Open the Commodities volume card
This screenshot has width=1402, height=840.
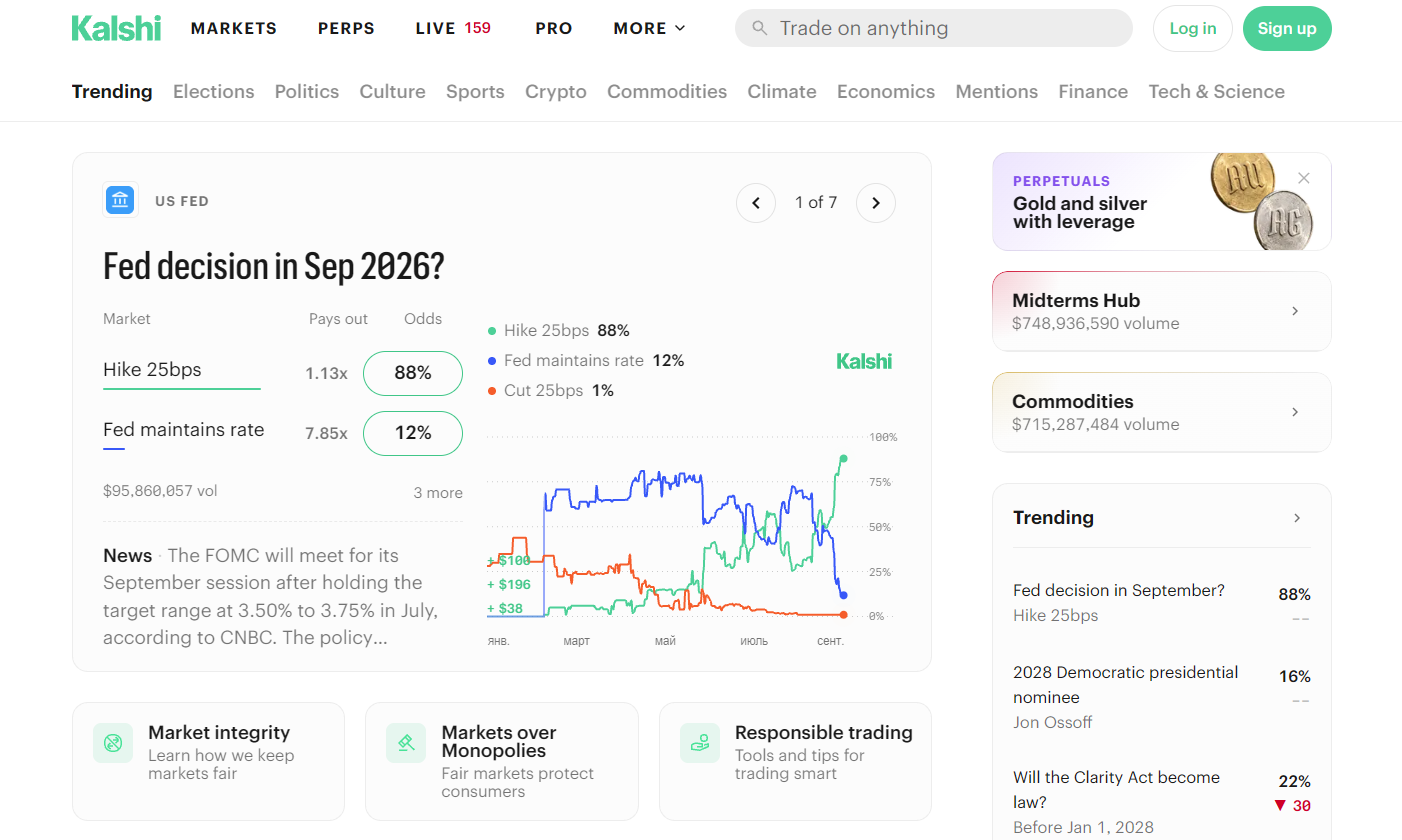coord(1162,412)
